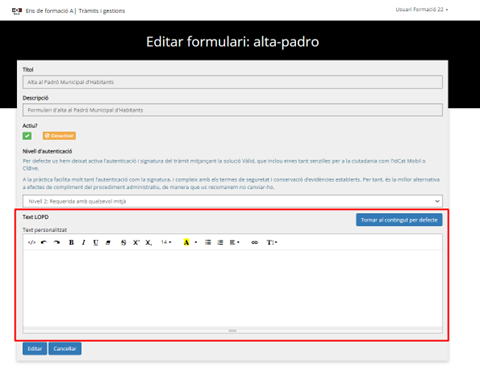
Task: Apply superscript formatting
Action: pos(136,242)
